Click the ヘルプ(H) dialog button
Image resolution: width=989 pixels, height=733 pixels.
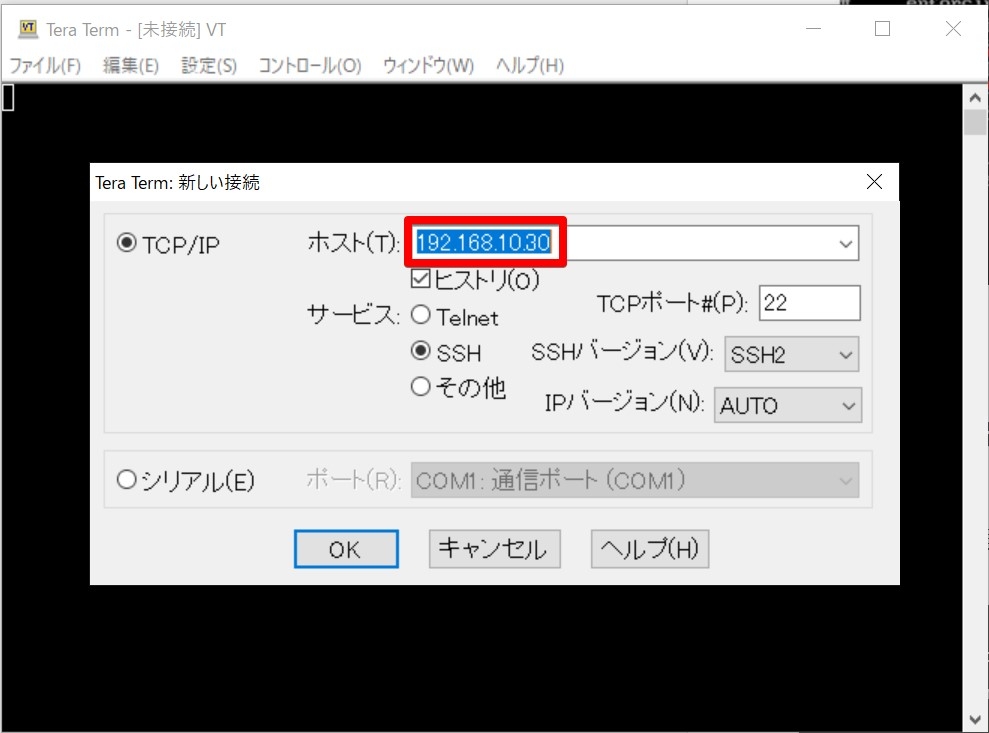(650, 549)
